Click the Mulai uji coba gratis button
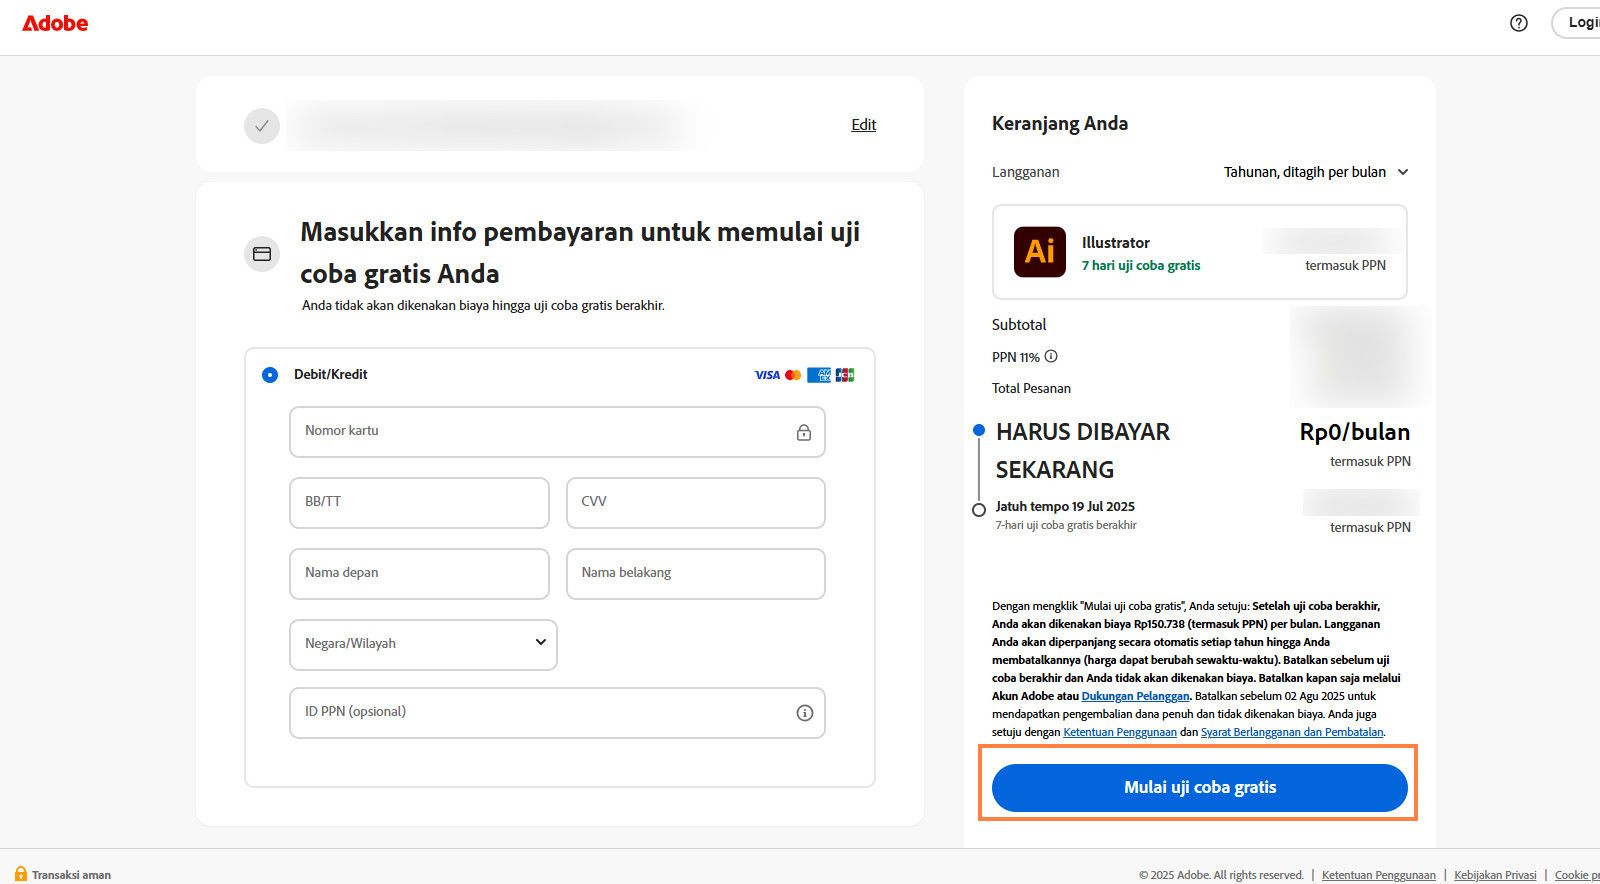This screenshot has width=1600, height=884. tap(1199, 788)
